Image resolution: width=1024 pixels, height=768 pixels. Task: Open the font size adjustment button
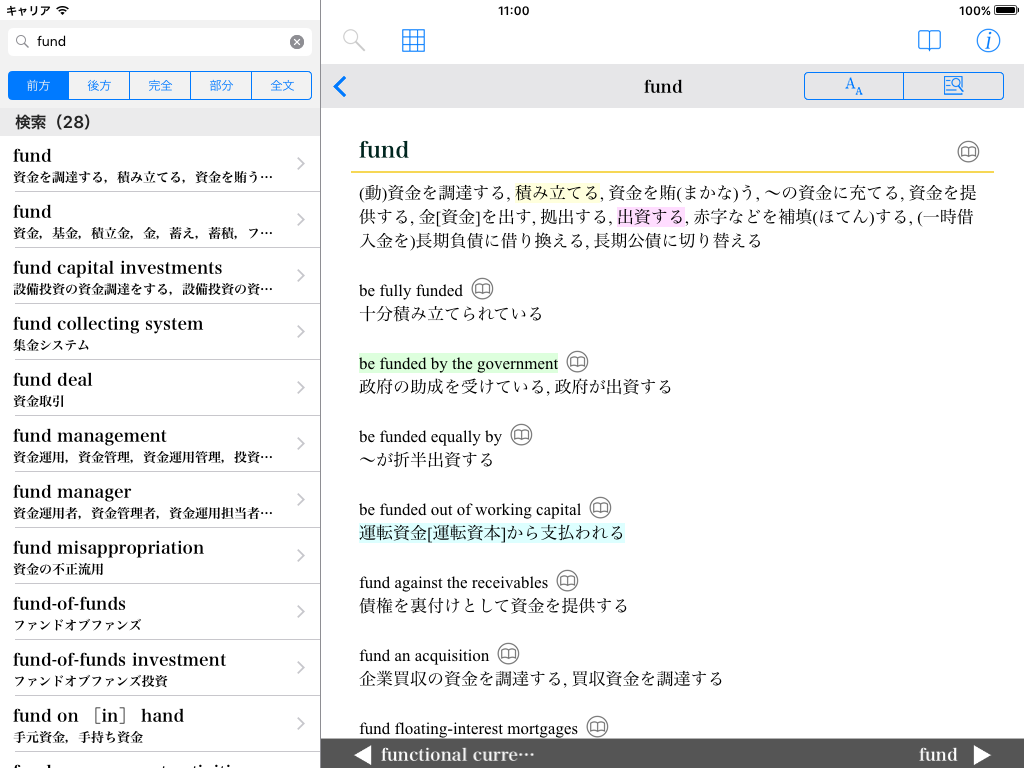[854, 86]
